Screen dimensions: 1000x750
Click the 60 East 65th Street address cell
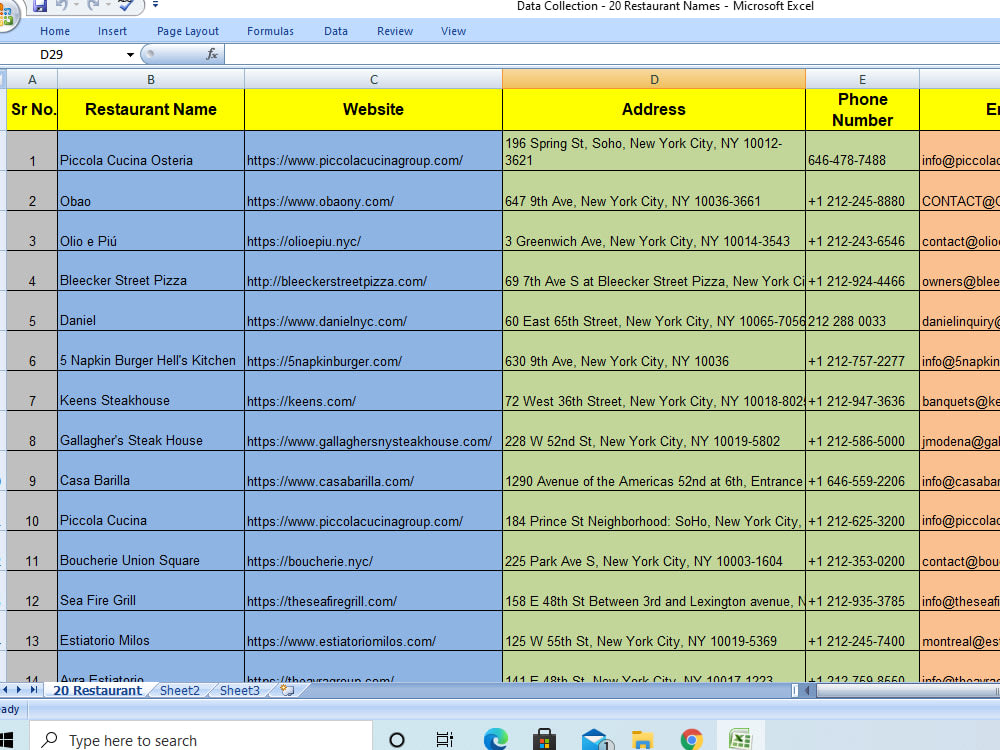pyautogui.click(x=654, y=311)
